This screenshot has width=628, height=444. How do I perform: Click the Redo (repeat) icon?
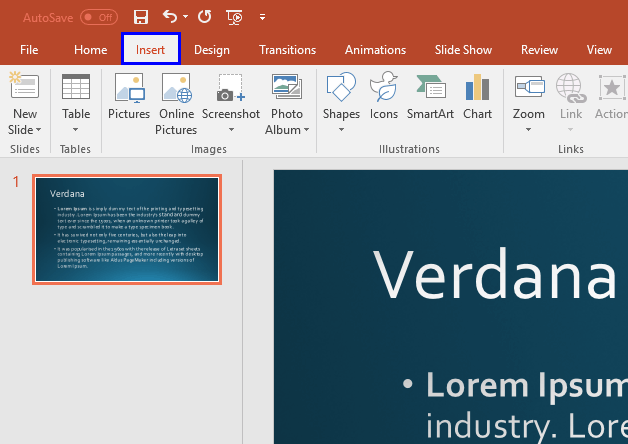[x=205, y=17]
